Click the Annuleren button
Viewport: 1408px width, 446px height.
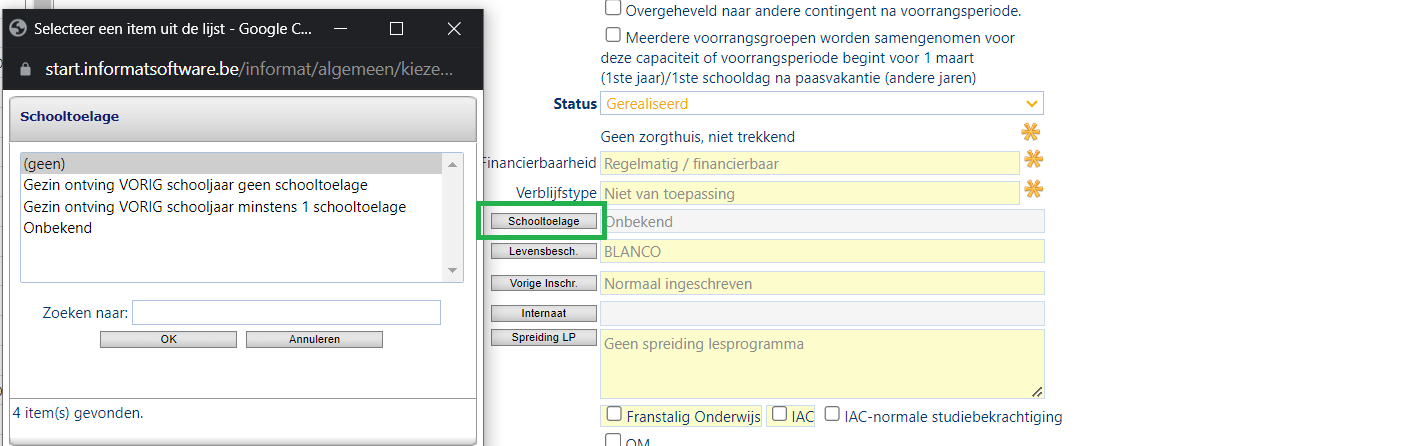click(314, 339)
